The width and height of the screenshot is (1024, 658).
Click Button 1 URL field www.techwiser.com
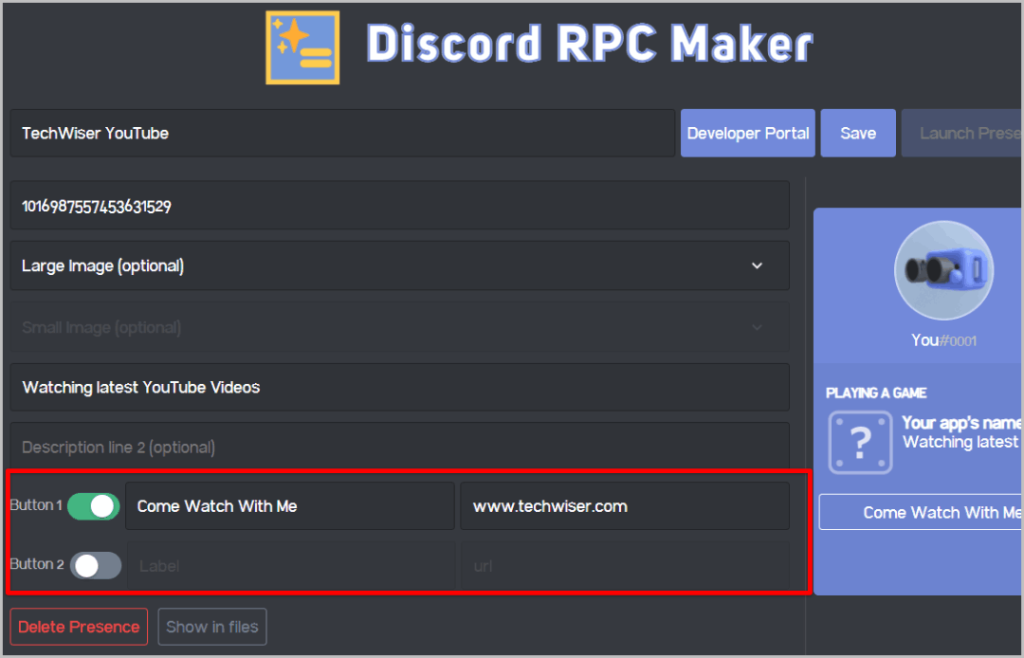point(625,506)
